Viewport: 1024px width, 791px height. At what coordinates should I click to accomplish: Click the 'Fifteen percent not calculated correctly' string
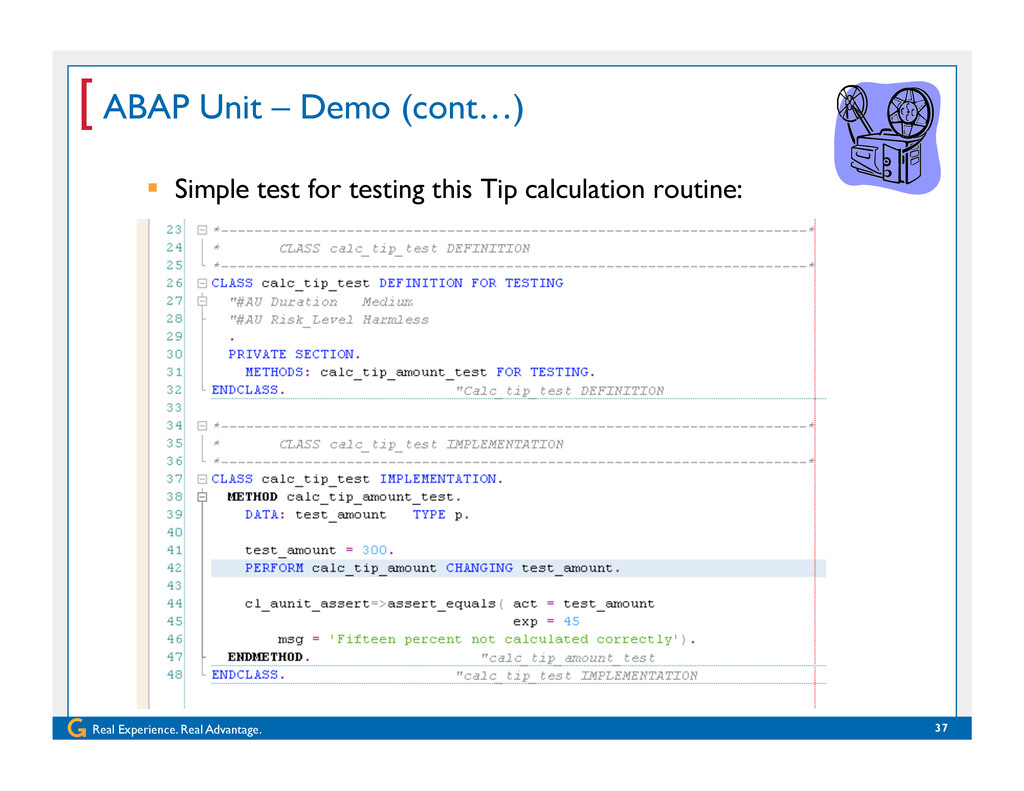coord(504,639)
